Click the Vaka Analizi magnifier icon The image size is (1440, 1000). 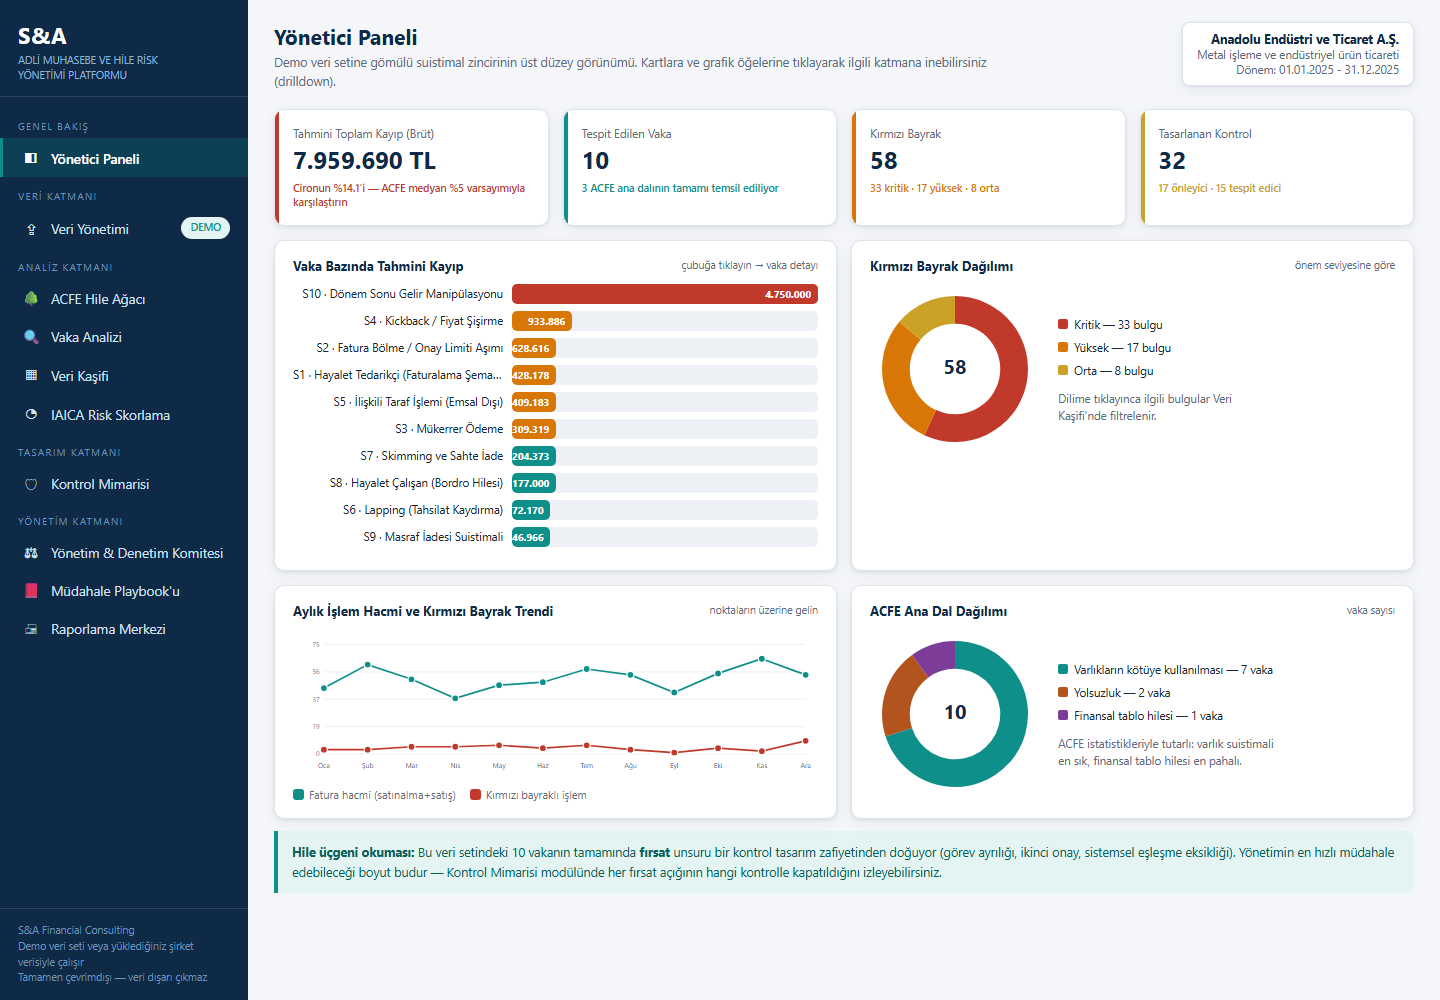click(x=31, y=337)
